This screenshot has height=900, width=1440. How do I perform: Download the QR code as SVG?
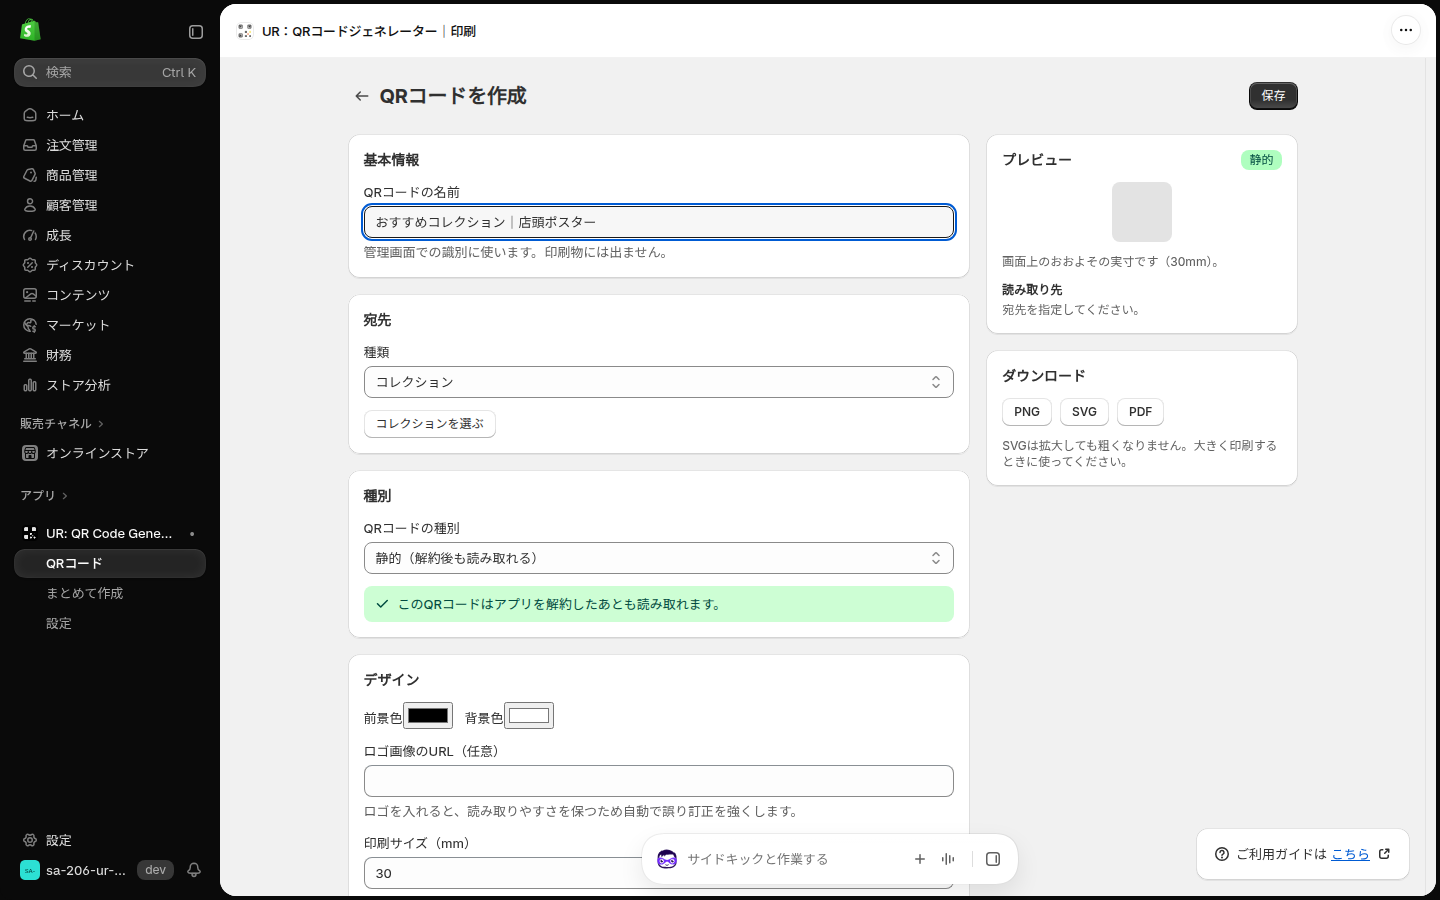[x=1084, y=412]
